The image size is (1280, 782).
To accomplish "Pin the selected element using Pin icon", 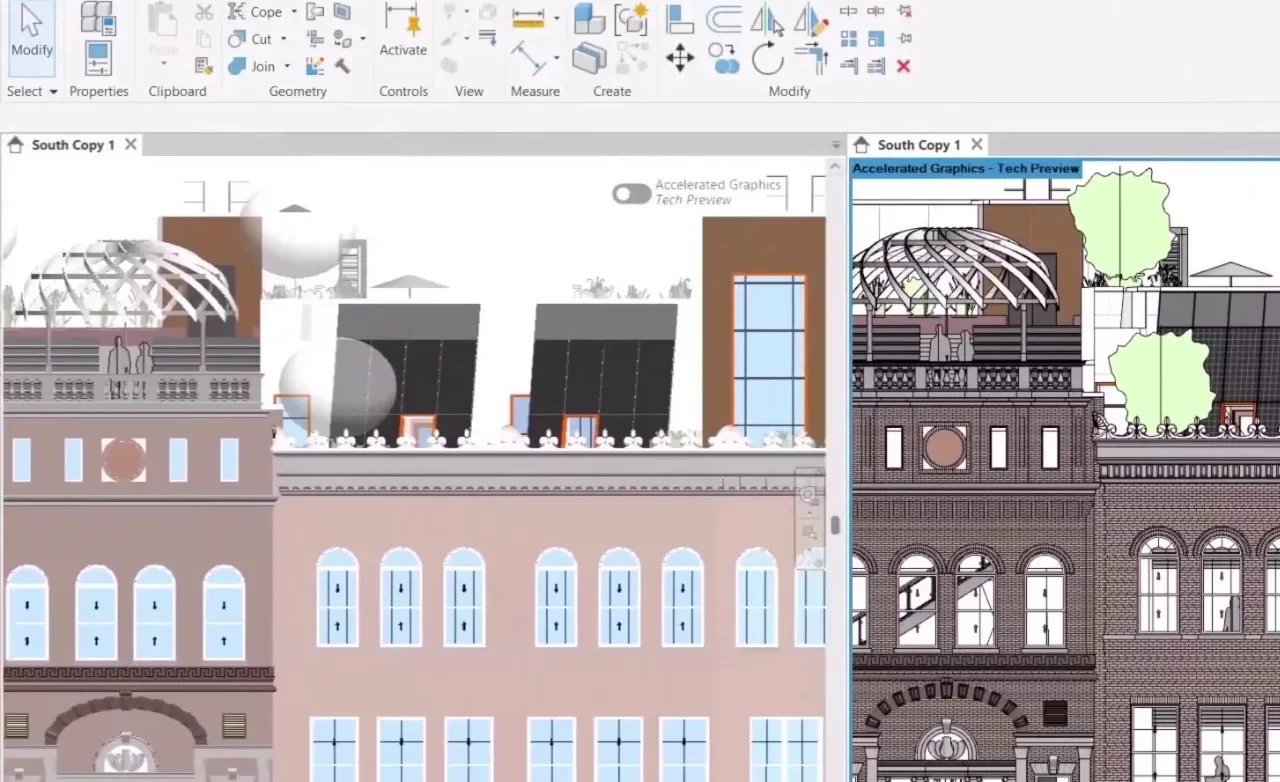I will click(904, 38).
